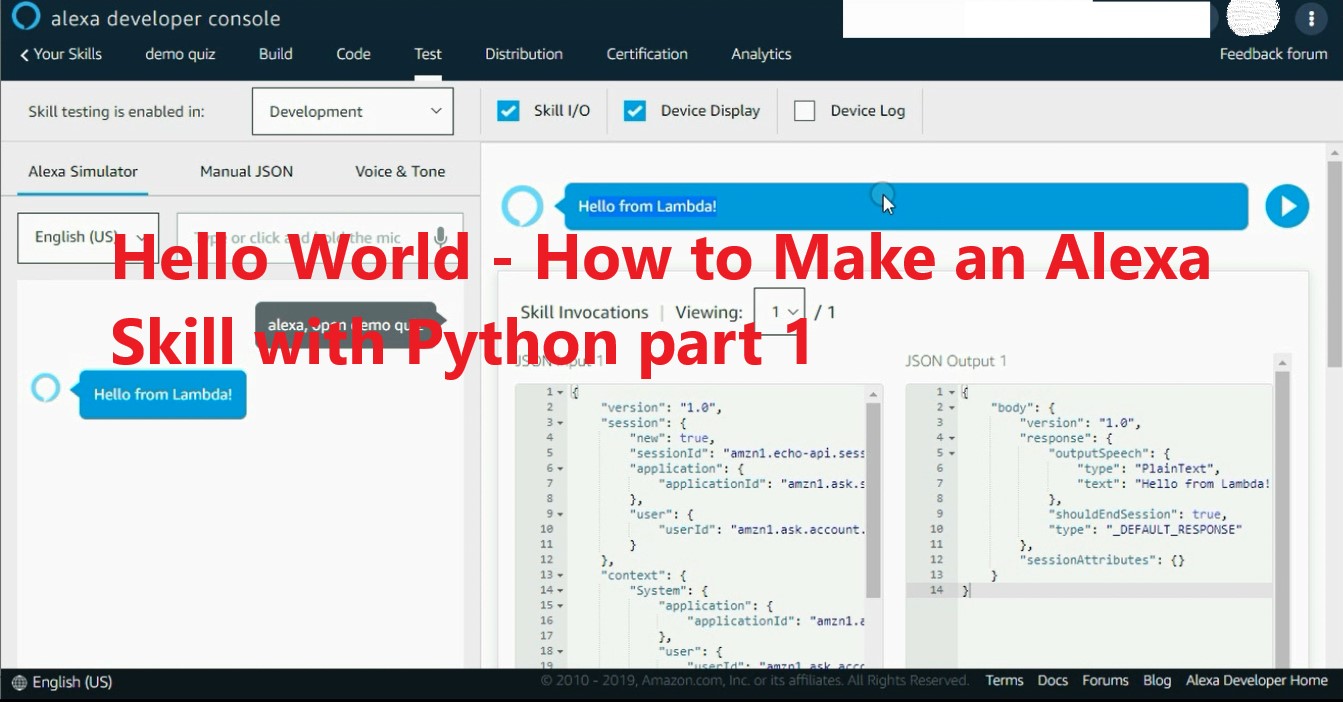Open the vertical dots menu top right
This screenshot has width=1343, height=702.
pos(1311,18)
